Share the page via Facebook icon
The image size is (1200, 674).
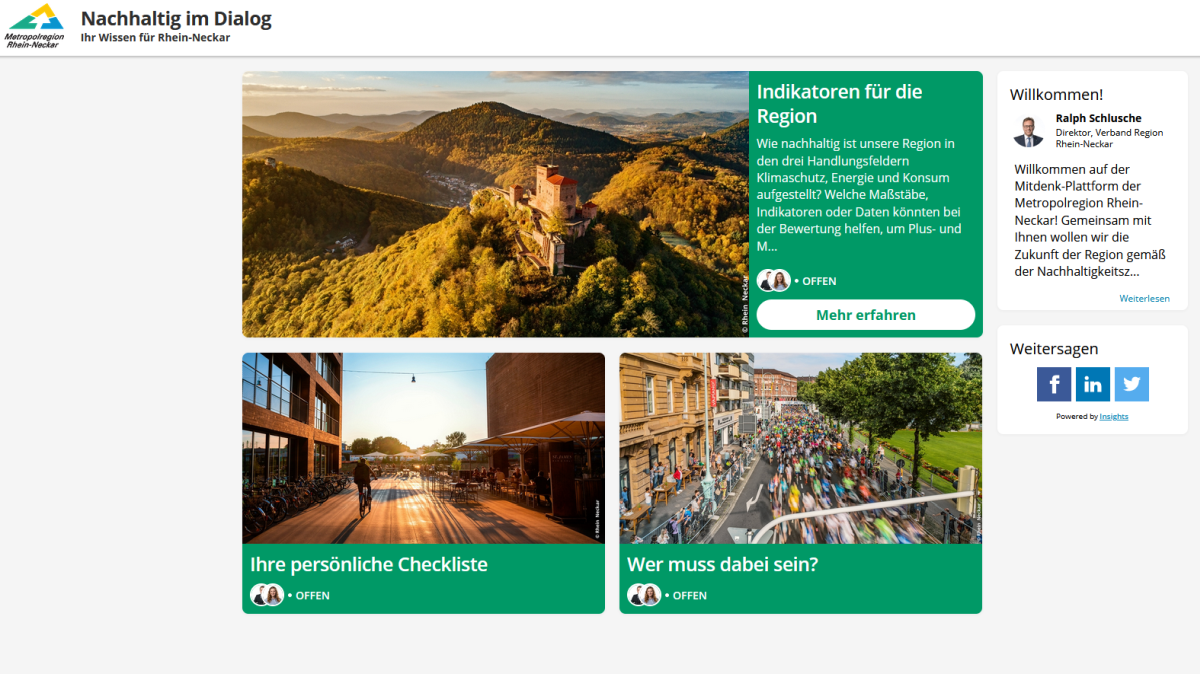coord(1053,384)
